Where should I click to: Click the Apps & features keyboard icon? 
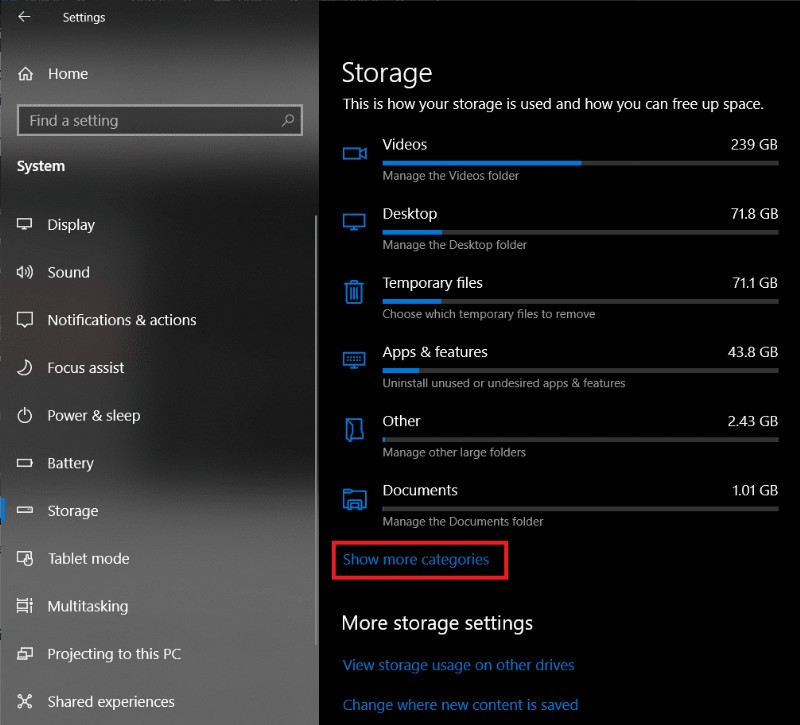[354, 360]
